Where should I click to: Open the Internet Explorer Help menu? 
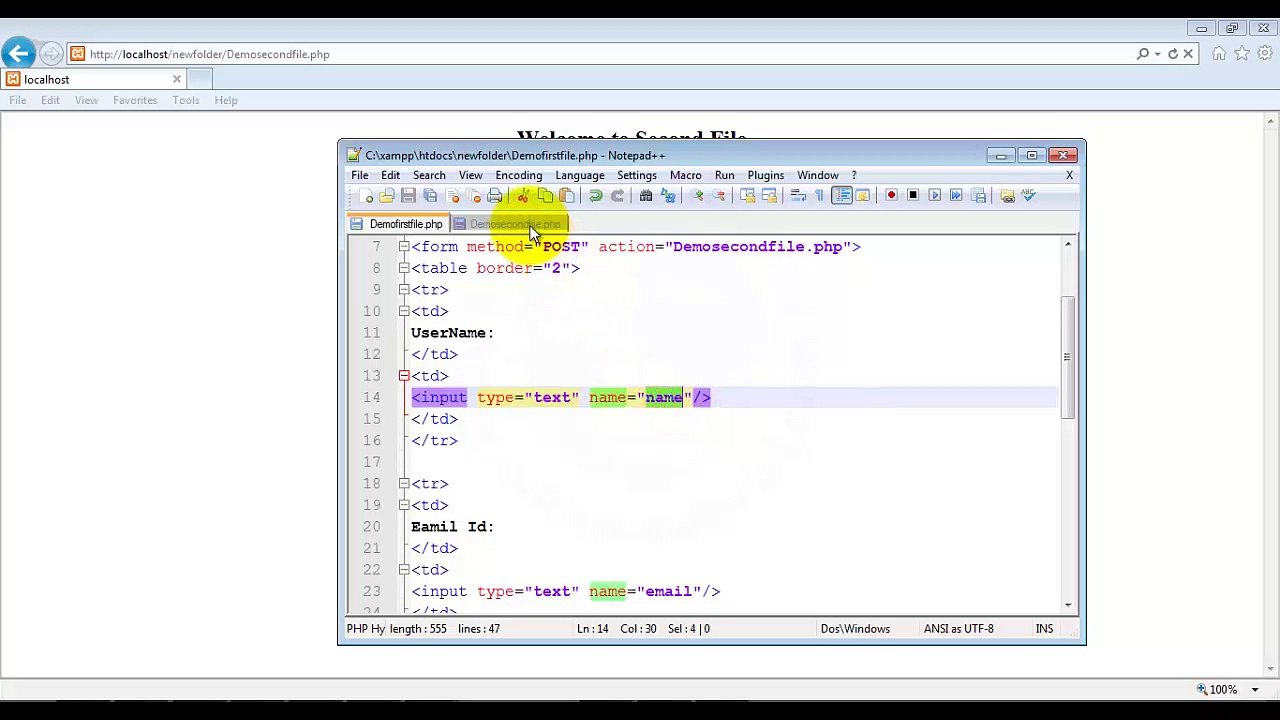(x=226, y=100)
